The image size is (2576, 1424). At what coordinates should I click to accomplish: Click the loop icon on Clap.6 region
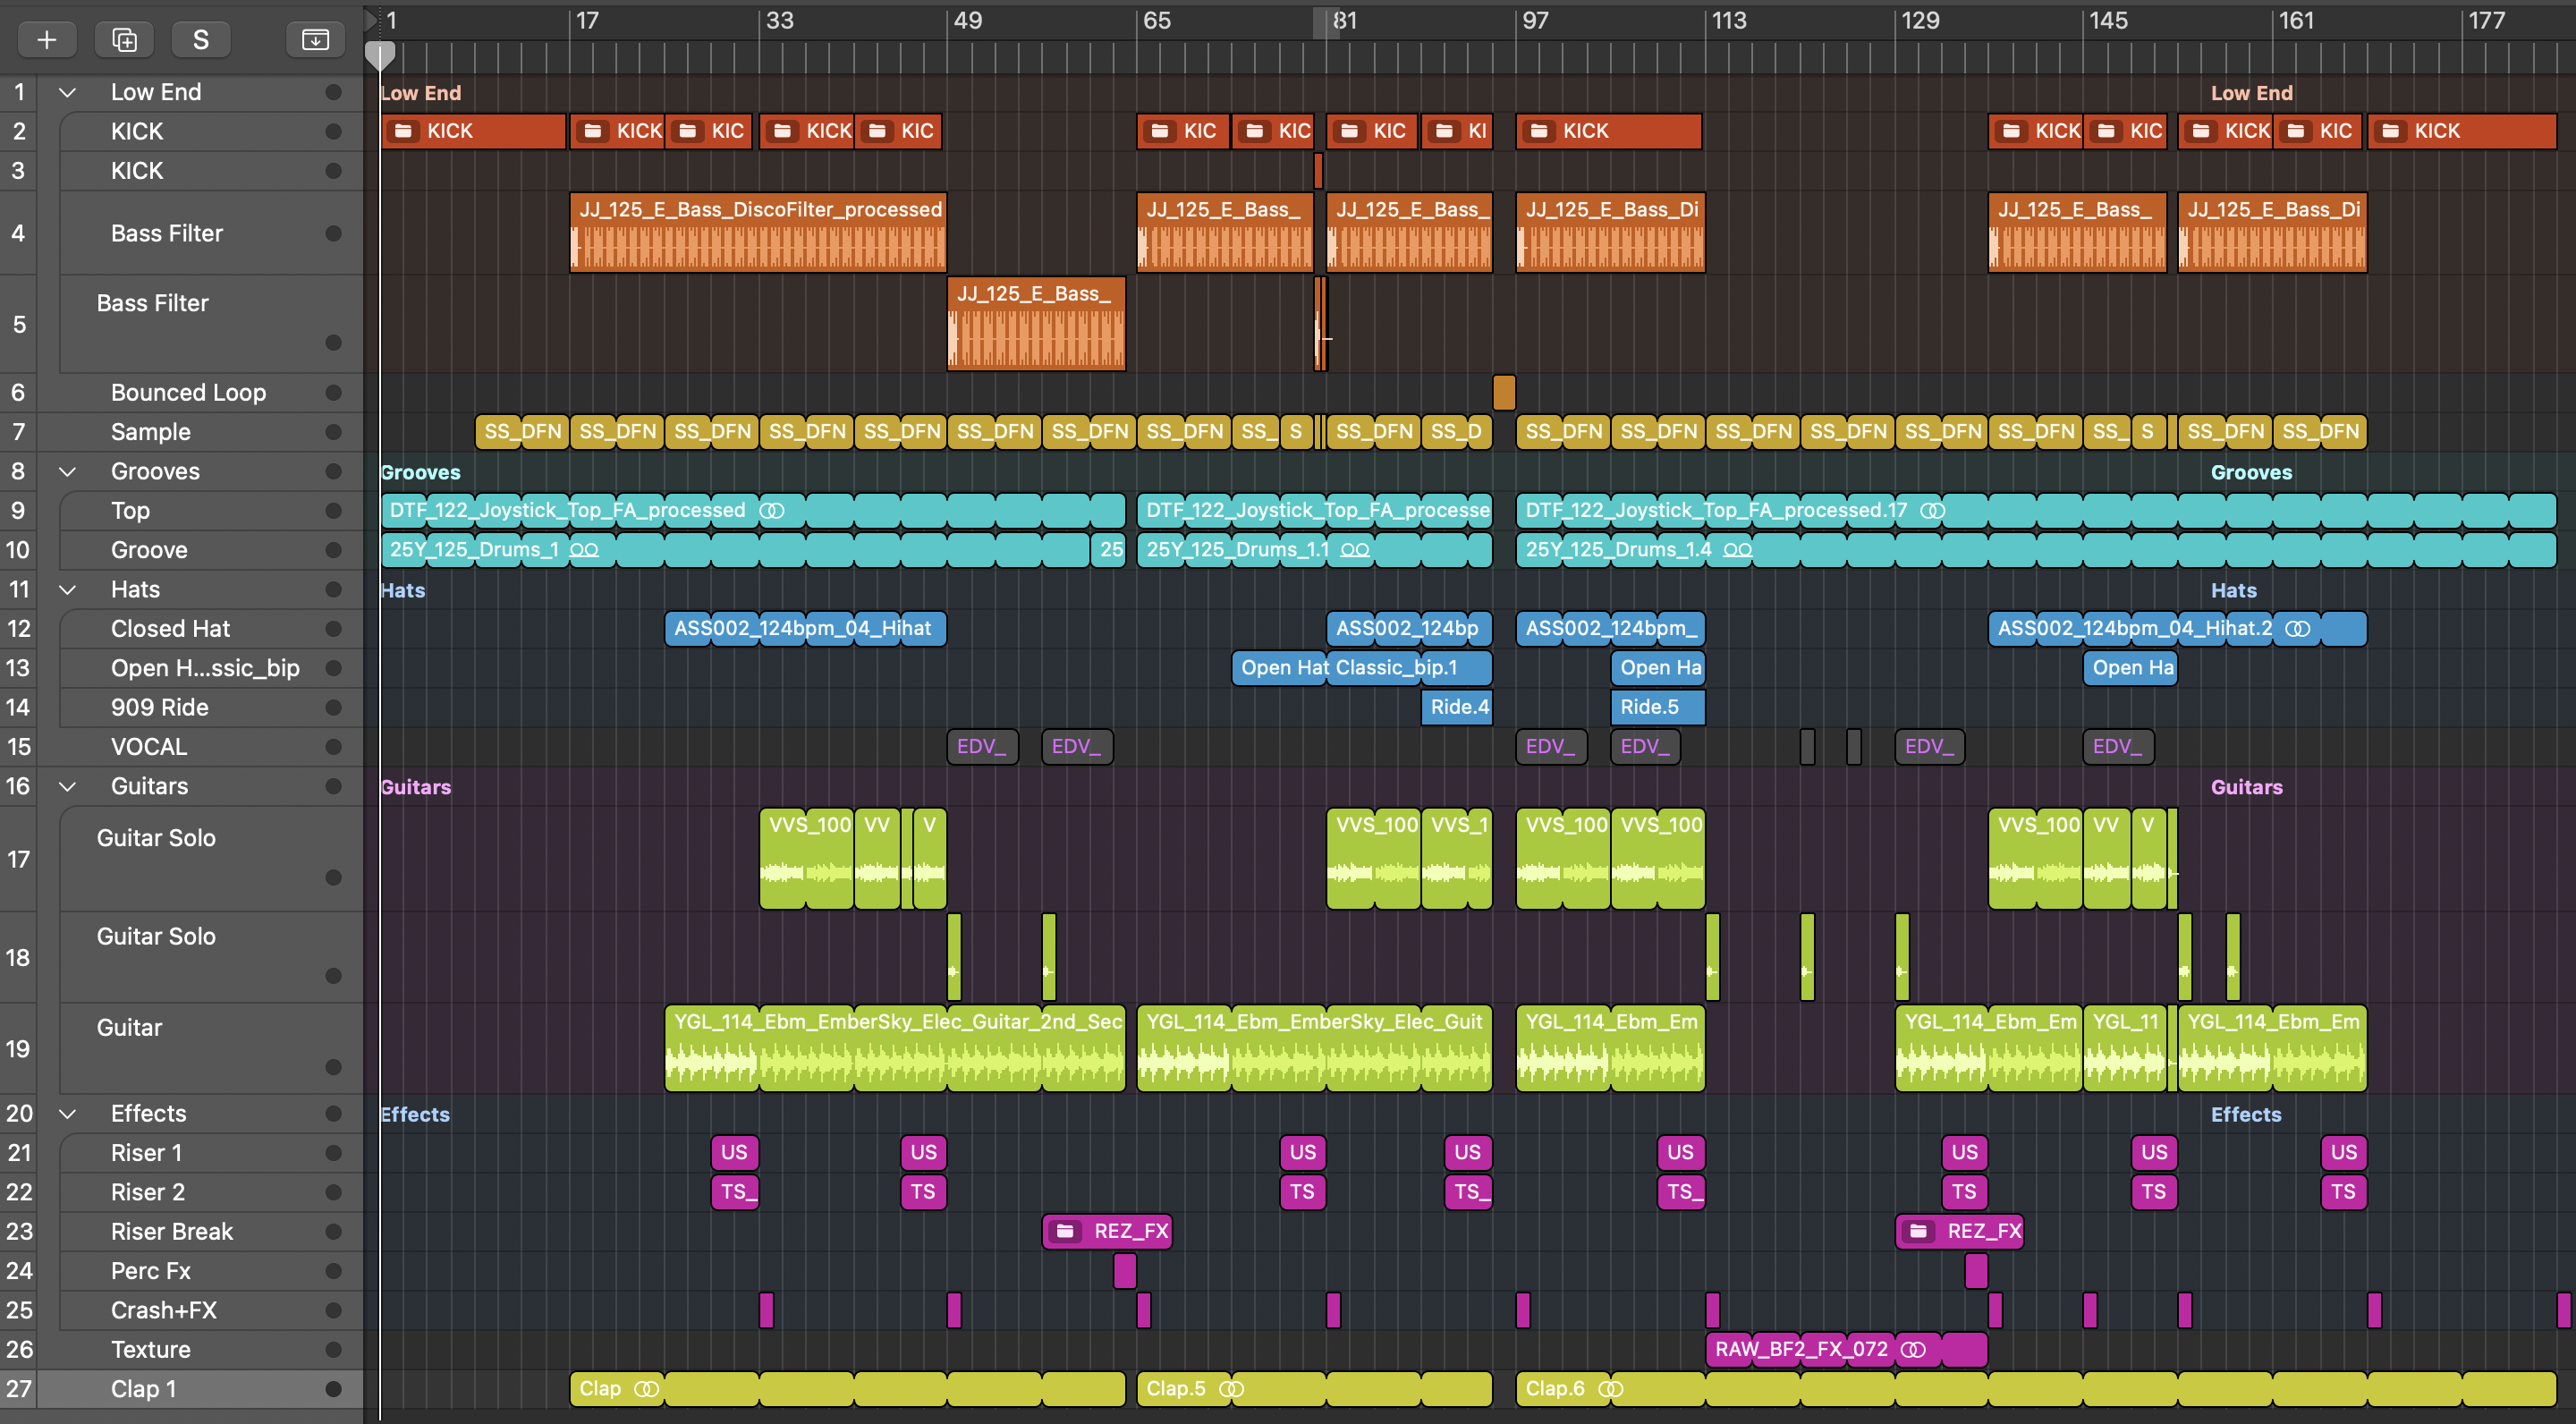(x=1610, y=1389)
